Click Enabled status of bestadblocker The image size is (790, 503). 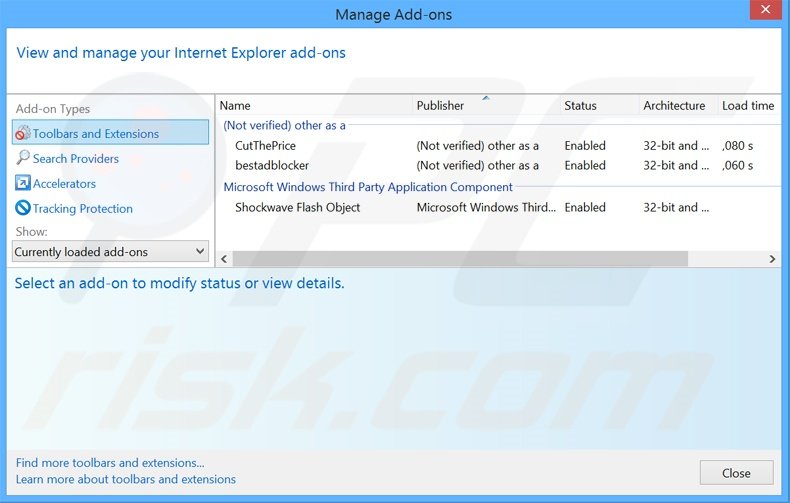(x=585, y=165)
